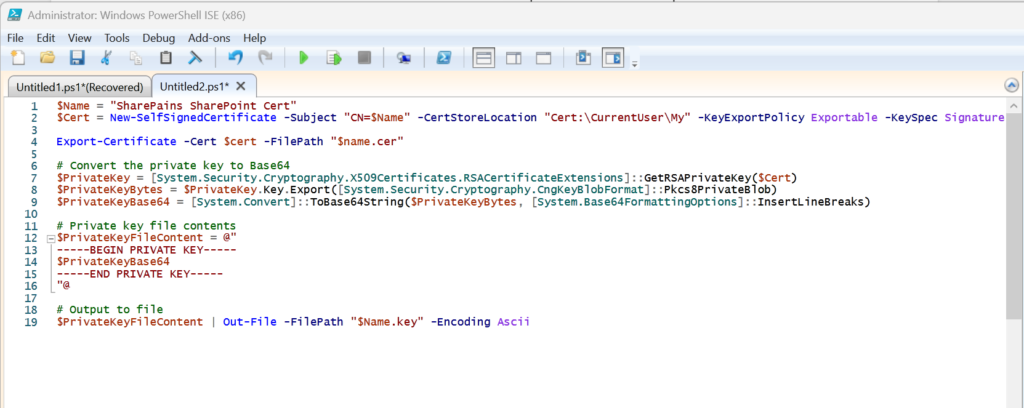Open the Help menu
This screenshot has height=408, width=1024.
pyautogui.click(x=254, y=38)
